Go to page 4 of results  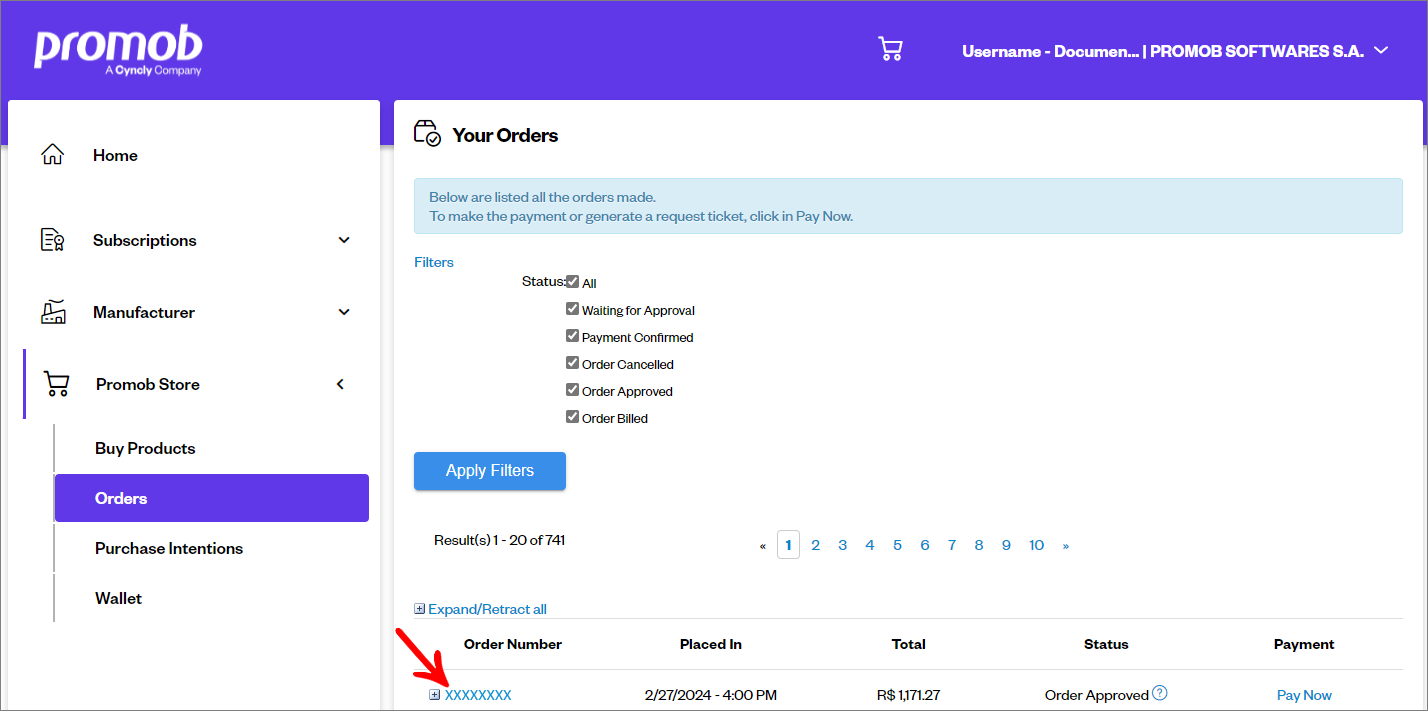click(x=870, y=545)
